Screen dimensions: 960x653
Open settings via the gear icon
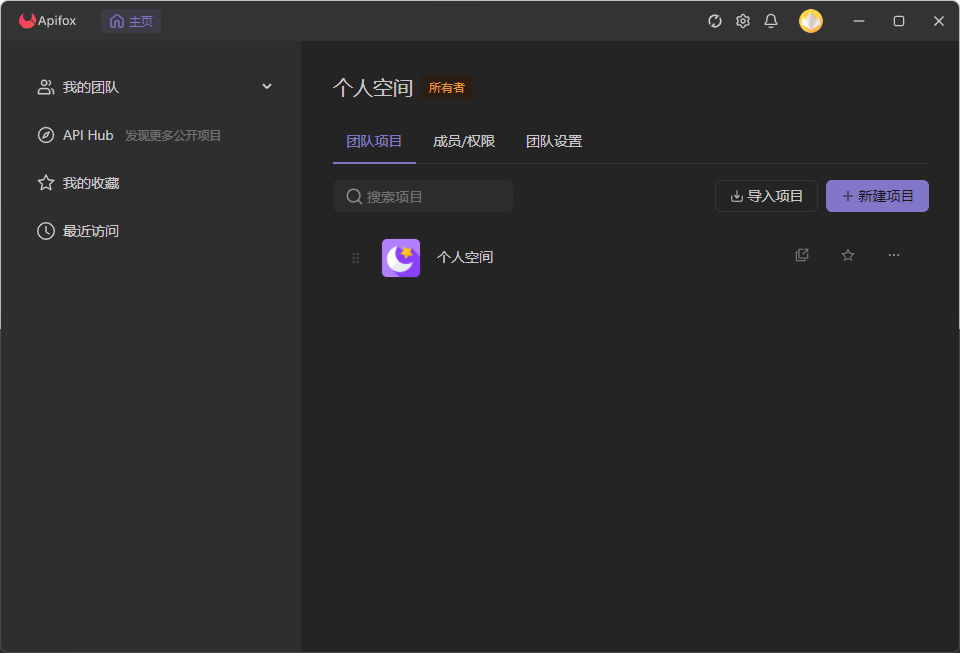pos(742,21)
